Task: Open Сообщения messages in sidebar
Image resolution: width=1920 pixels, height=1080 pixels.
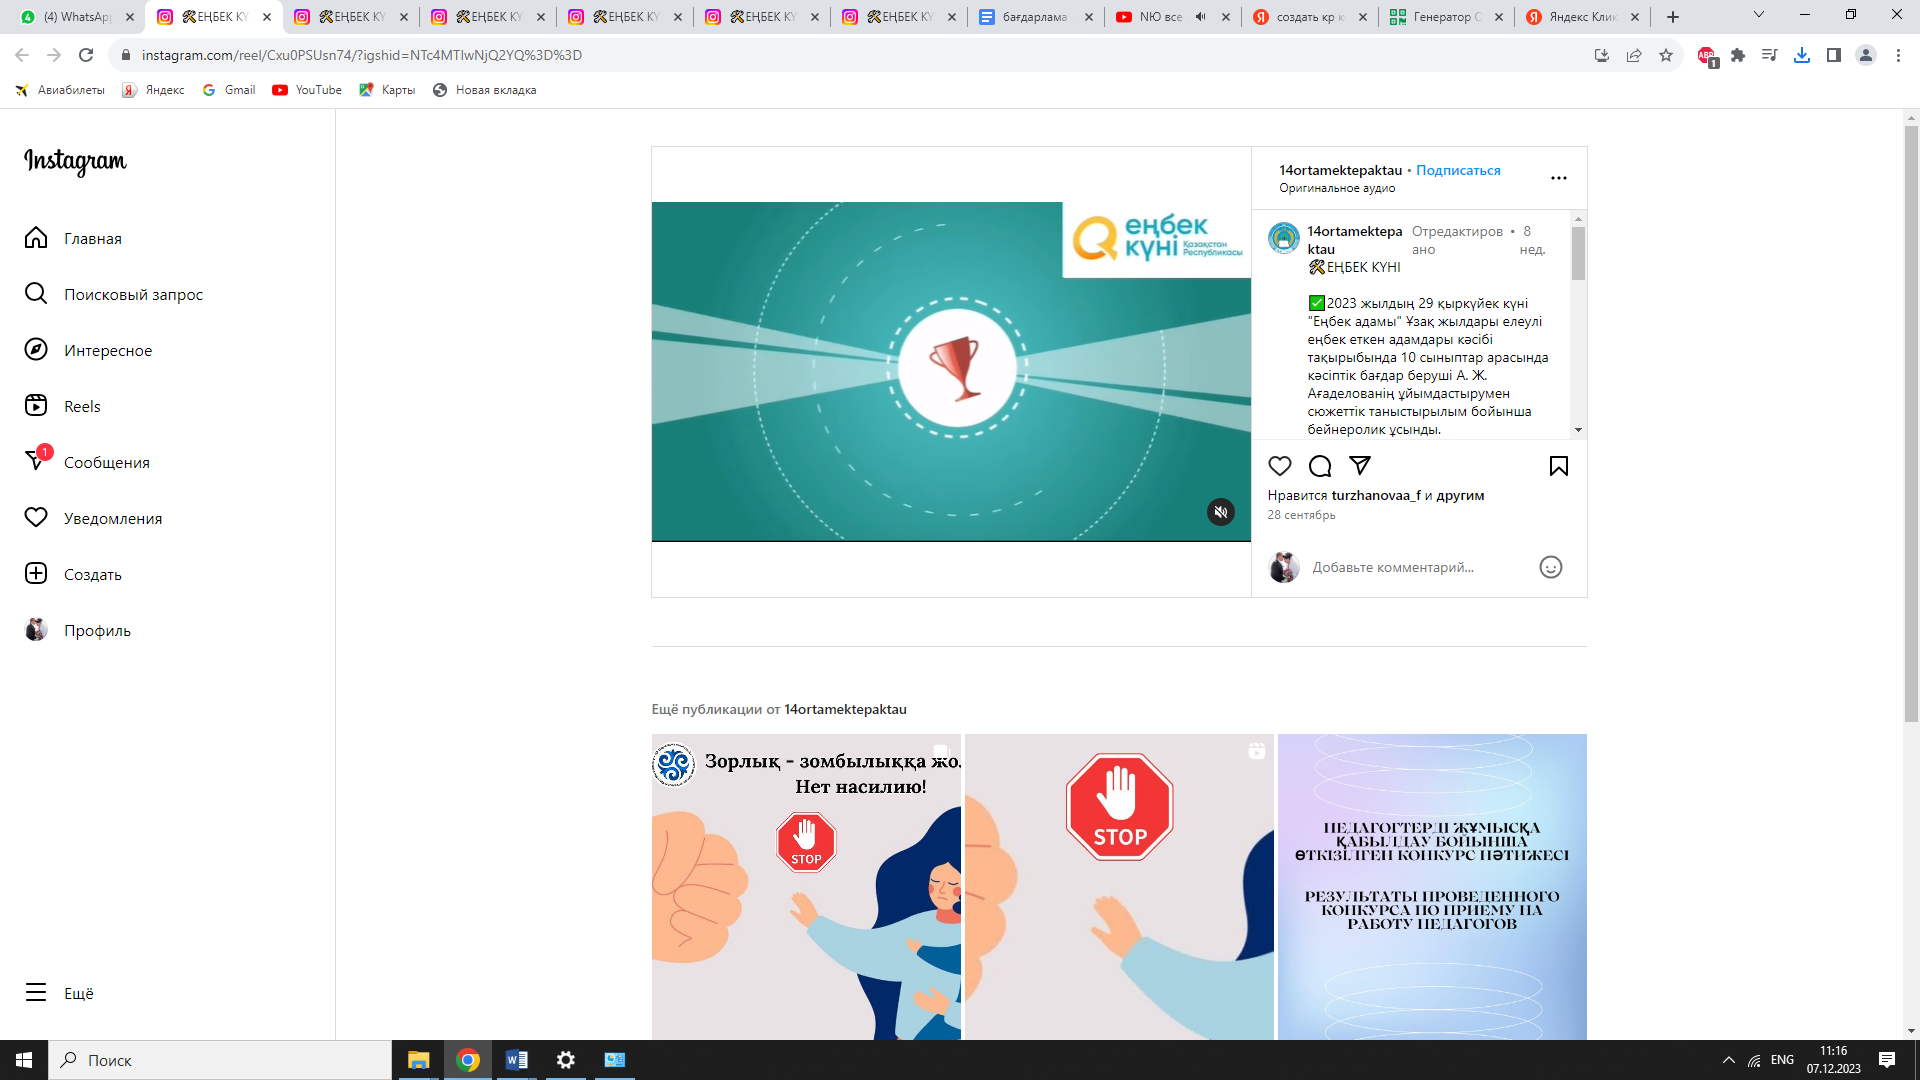Action: tap(106, 462)
